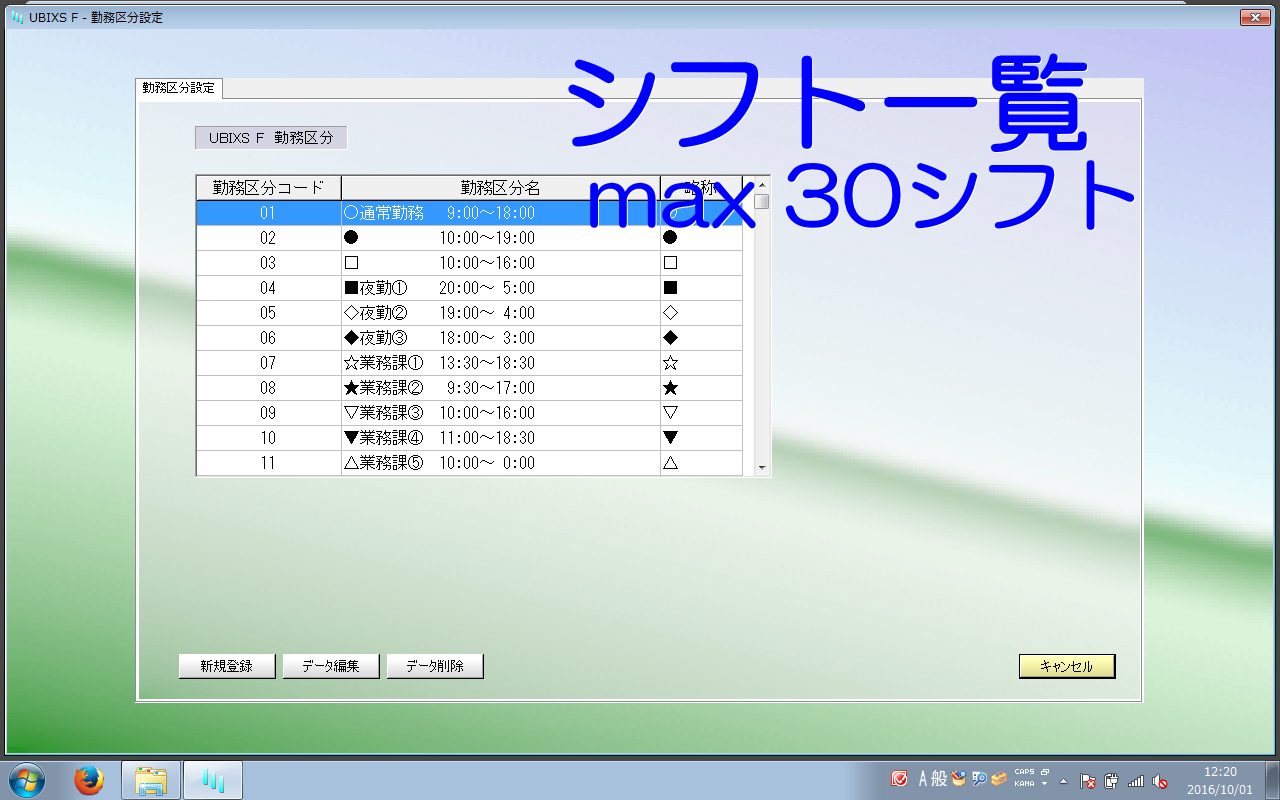This screenshot has width=1280, height=800.
Task: Show hidden system tray icons arrow
Action: (1063, 781)
